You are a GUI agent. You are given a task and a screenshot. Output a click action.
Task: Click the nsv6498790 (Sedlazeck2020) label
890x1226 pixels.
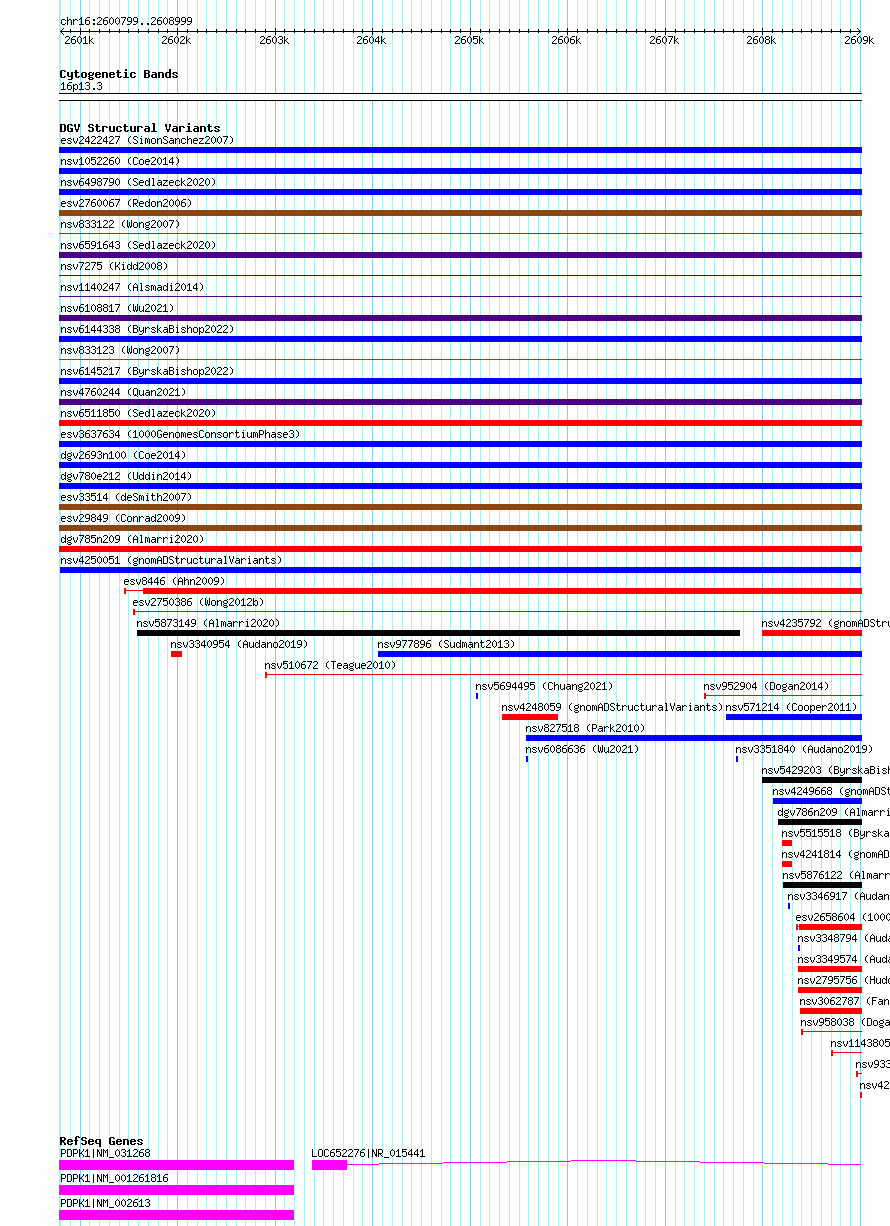[138, 182]
